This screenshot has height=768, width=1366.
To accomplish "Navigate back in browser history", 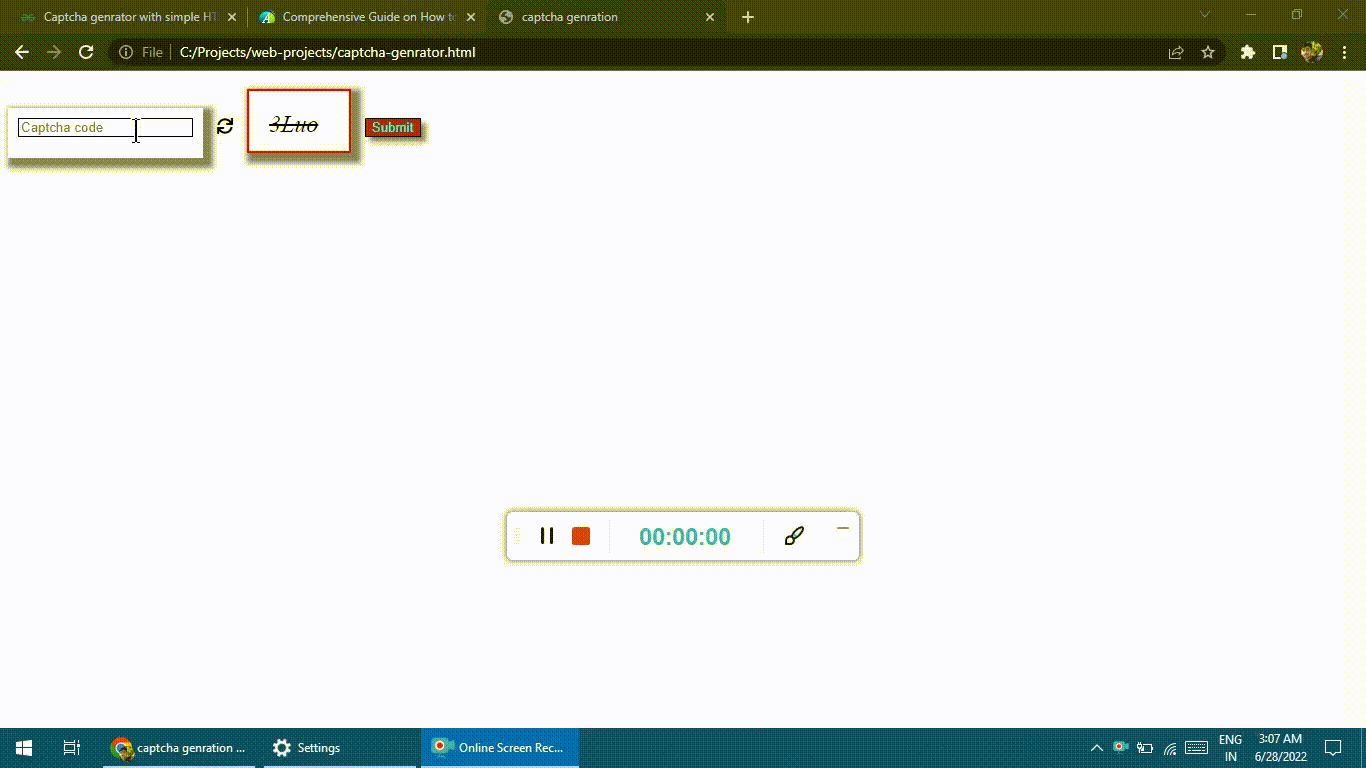I will pyautogui.click(x=21, y=52).
